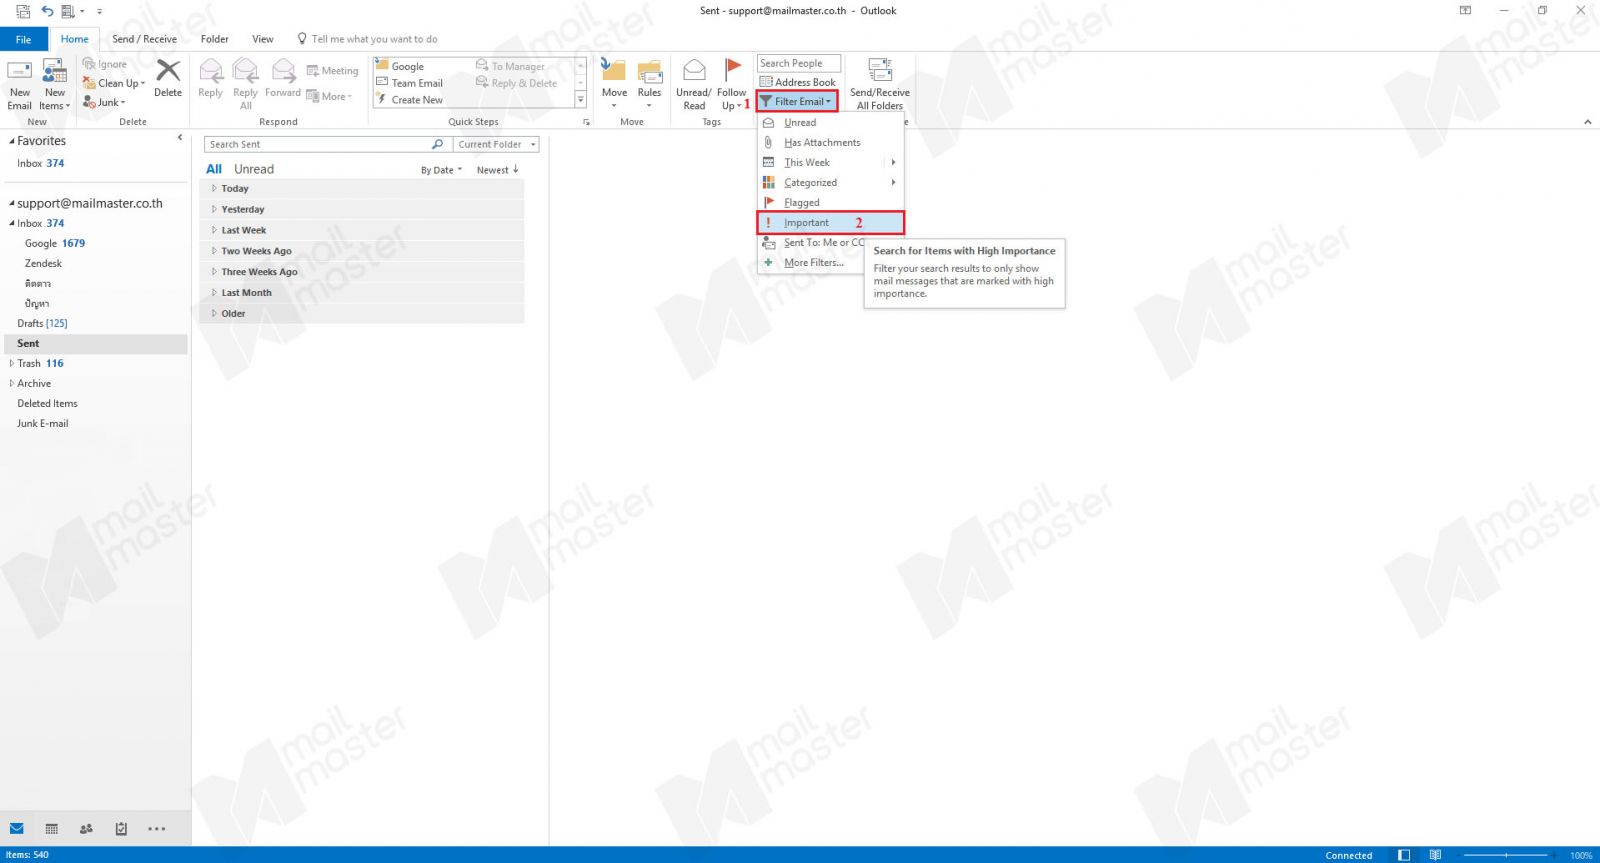The width and height of the screenshot is (1600, 863).
Task: Forward the selected email
Action: 283,79
